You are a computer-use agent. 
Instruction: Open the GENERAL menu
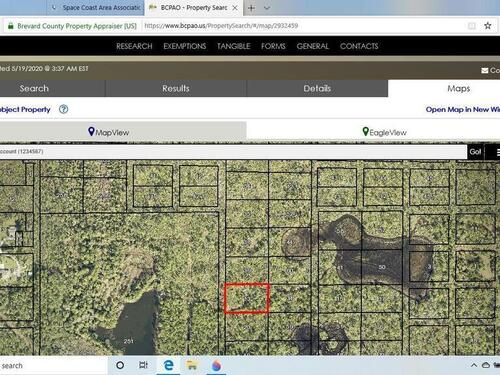tap(313, 46)
